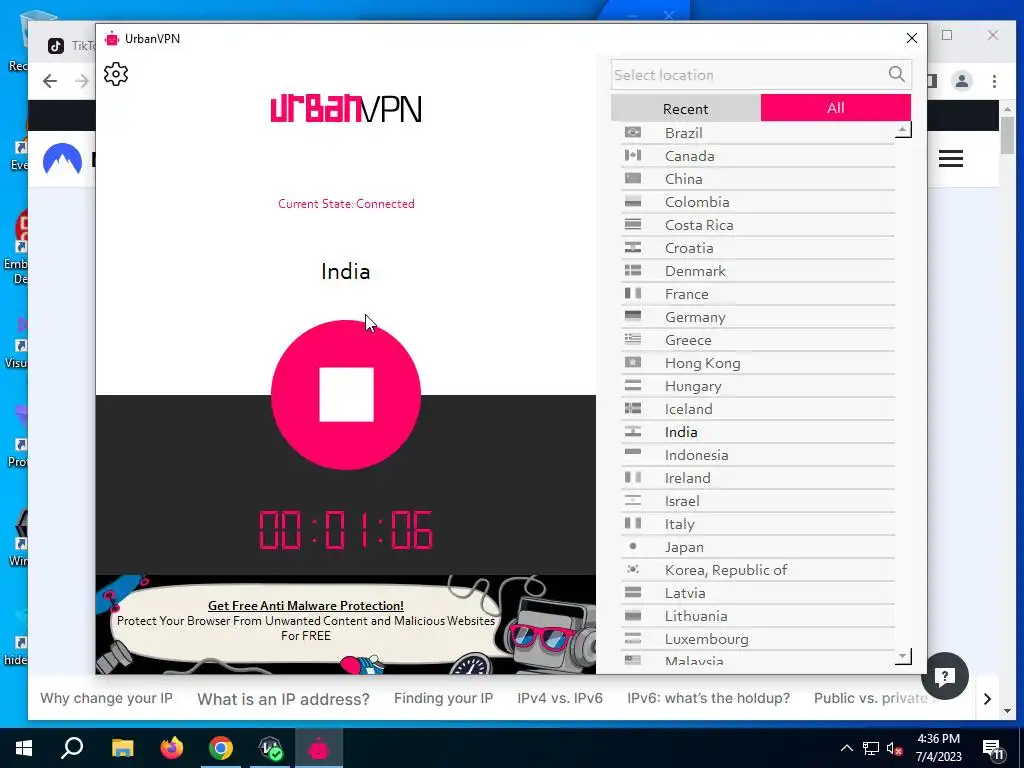Stop the VPN connection button
Screen dimensions: 1024x768
345,394
